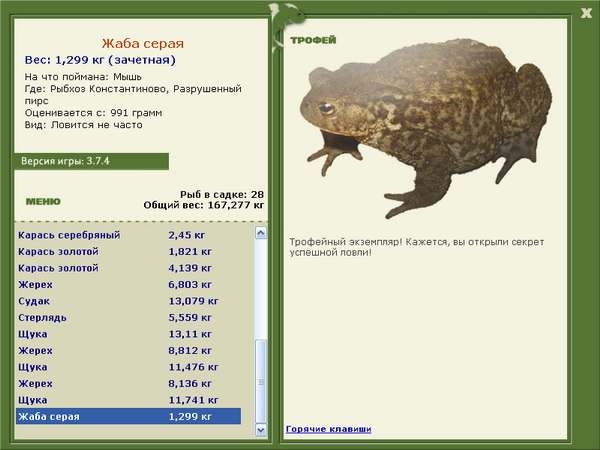Select Жерех 6,803 кг entry
The width and height of the screenshot is (600, 450).
129,284
